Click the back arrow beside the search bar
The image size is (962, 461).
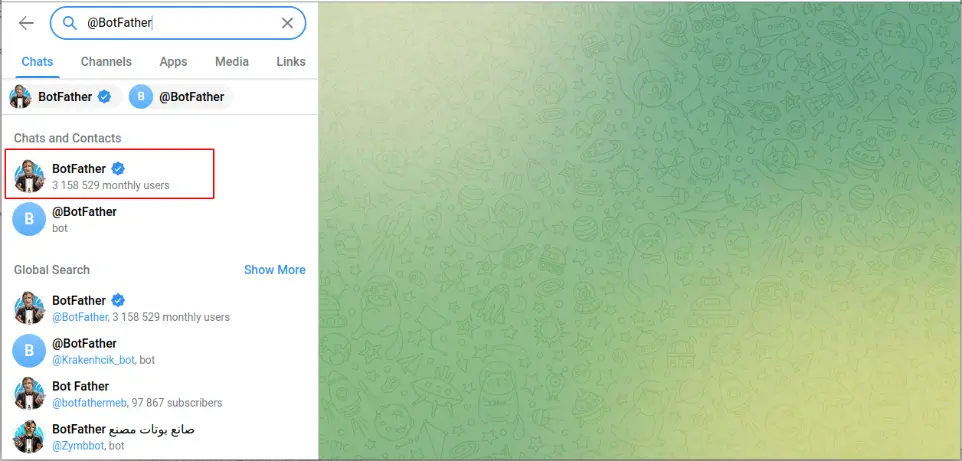[26, 23]
